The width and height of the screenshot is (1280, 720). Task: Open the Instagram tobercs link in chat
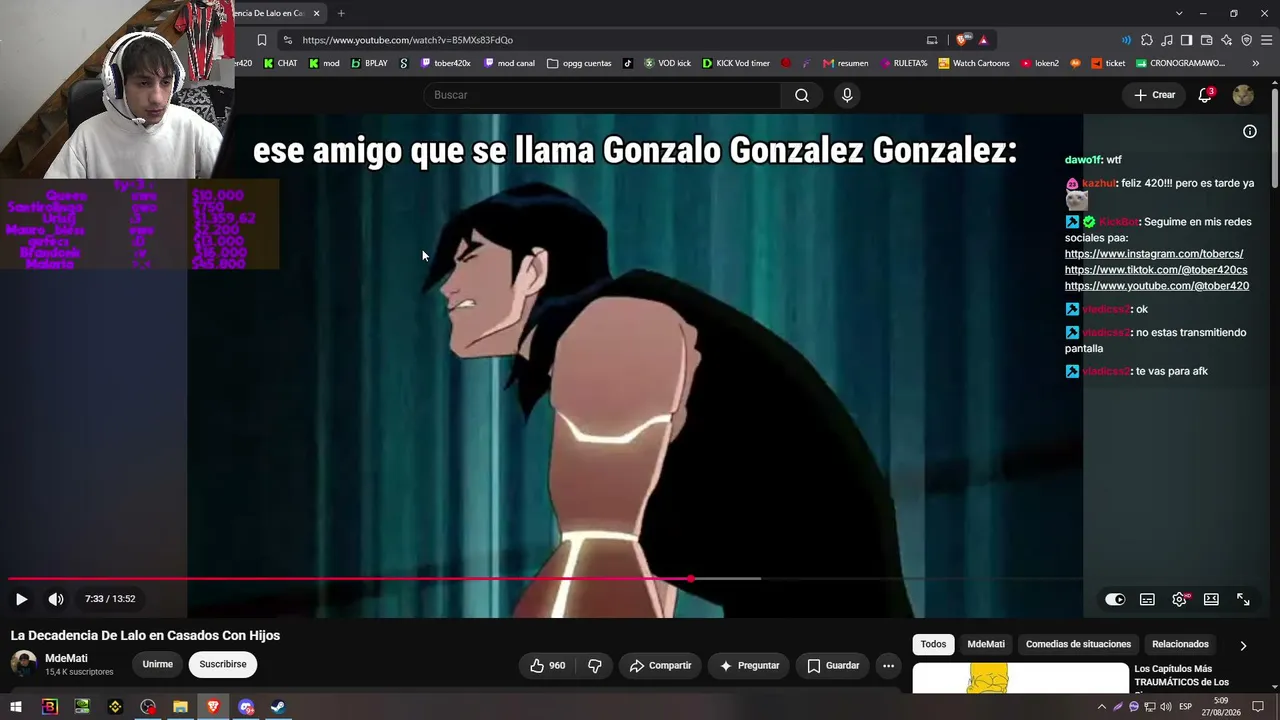coord(1154,254)
